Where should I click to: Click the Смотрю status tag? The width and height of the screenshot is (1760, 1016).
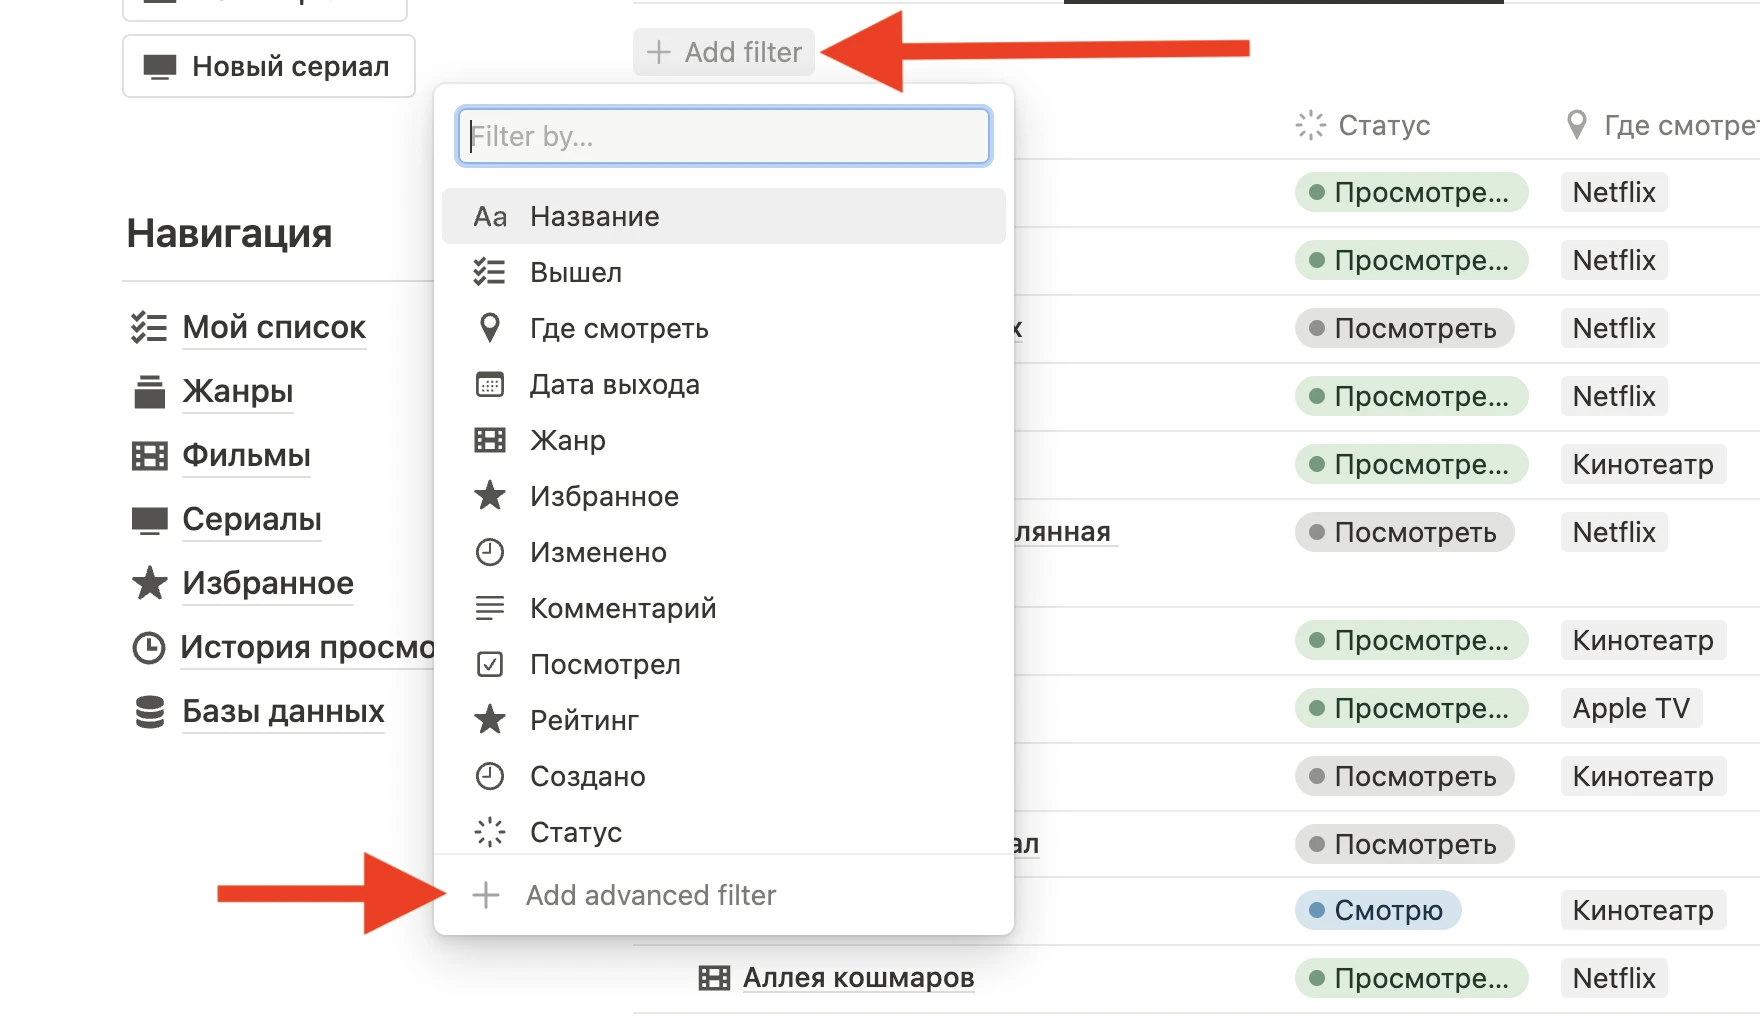pos(1378,910)
